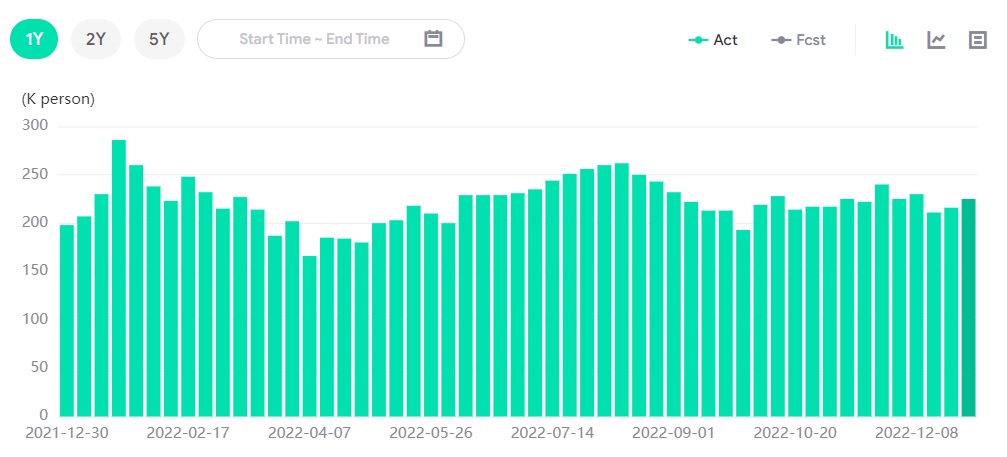Select the 1Y time range

[34, 39]
